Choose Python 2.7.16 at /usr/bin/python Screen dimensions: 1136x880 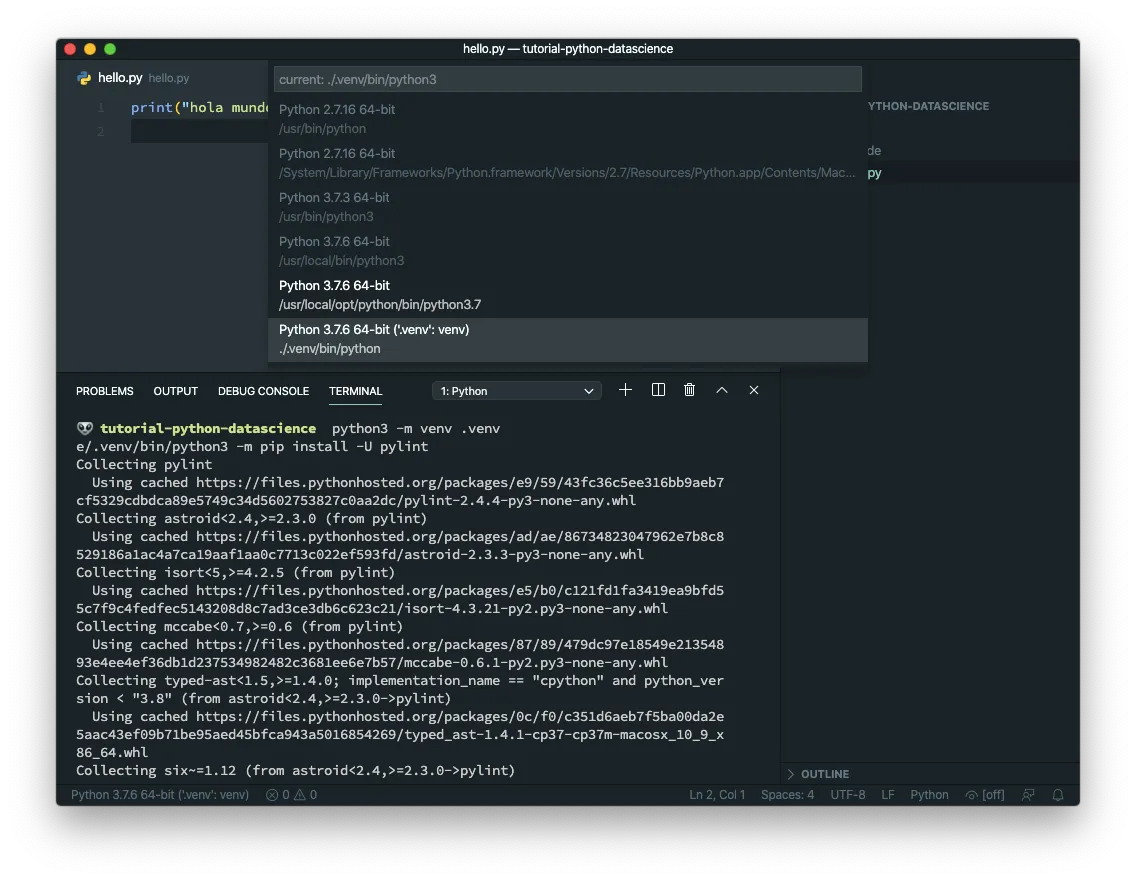pos(568,120)
